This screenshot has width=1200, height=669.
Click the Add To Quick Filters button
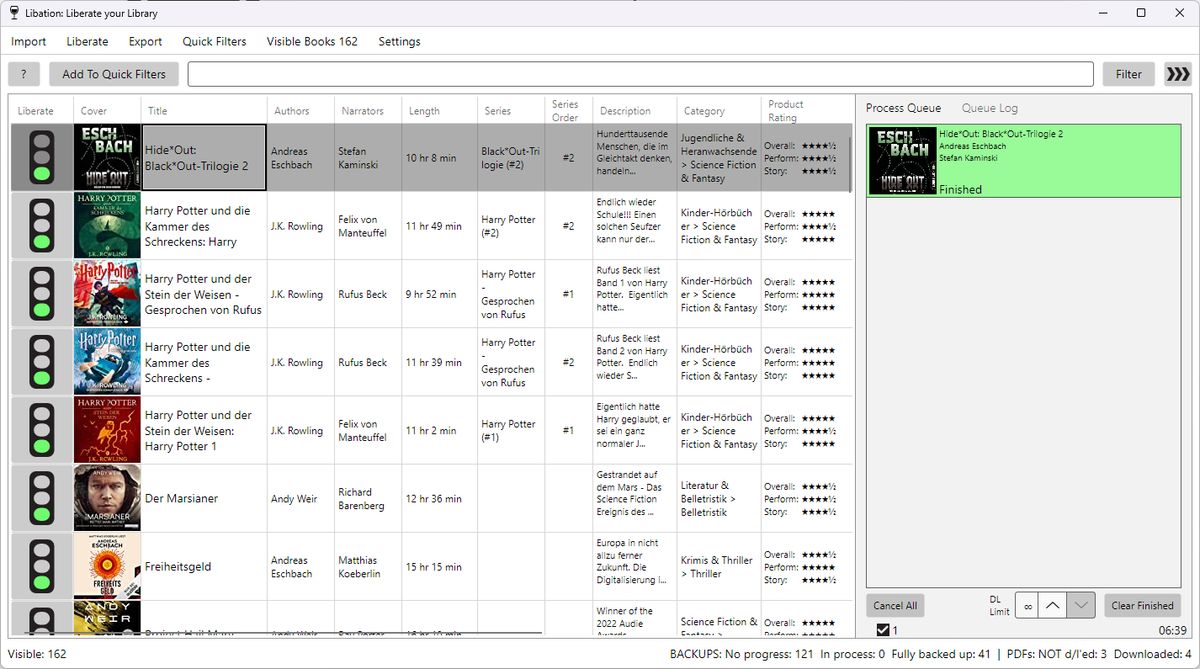[x=114, y=74]
